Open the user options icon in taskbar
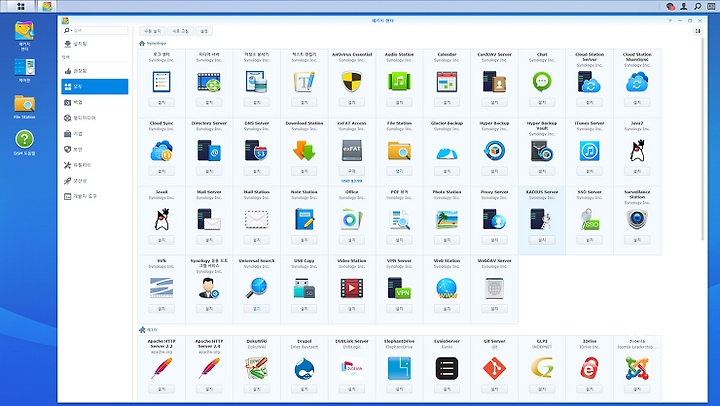This screenshot has height=406, width=720. point(684,6)
